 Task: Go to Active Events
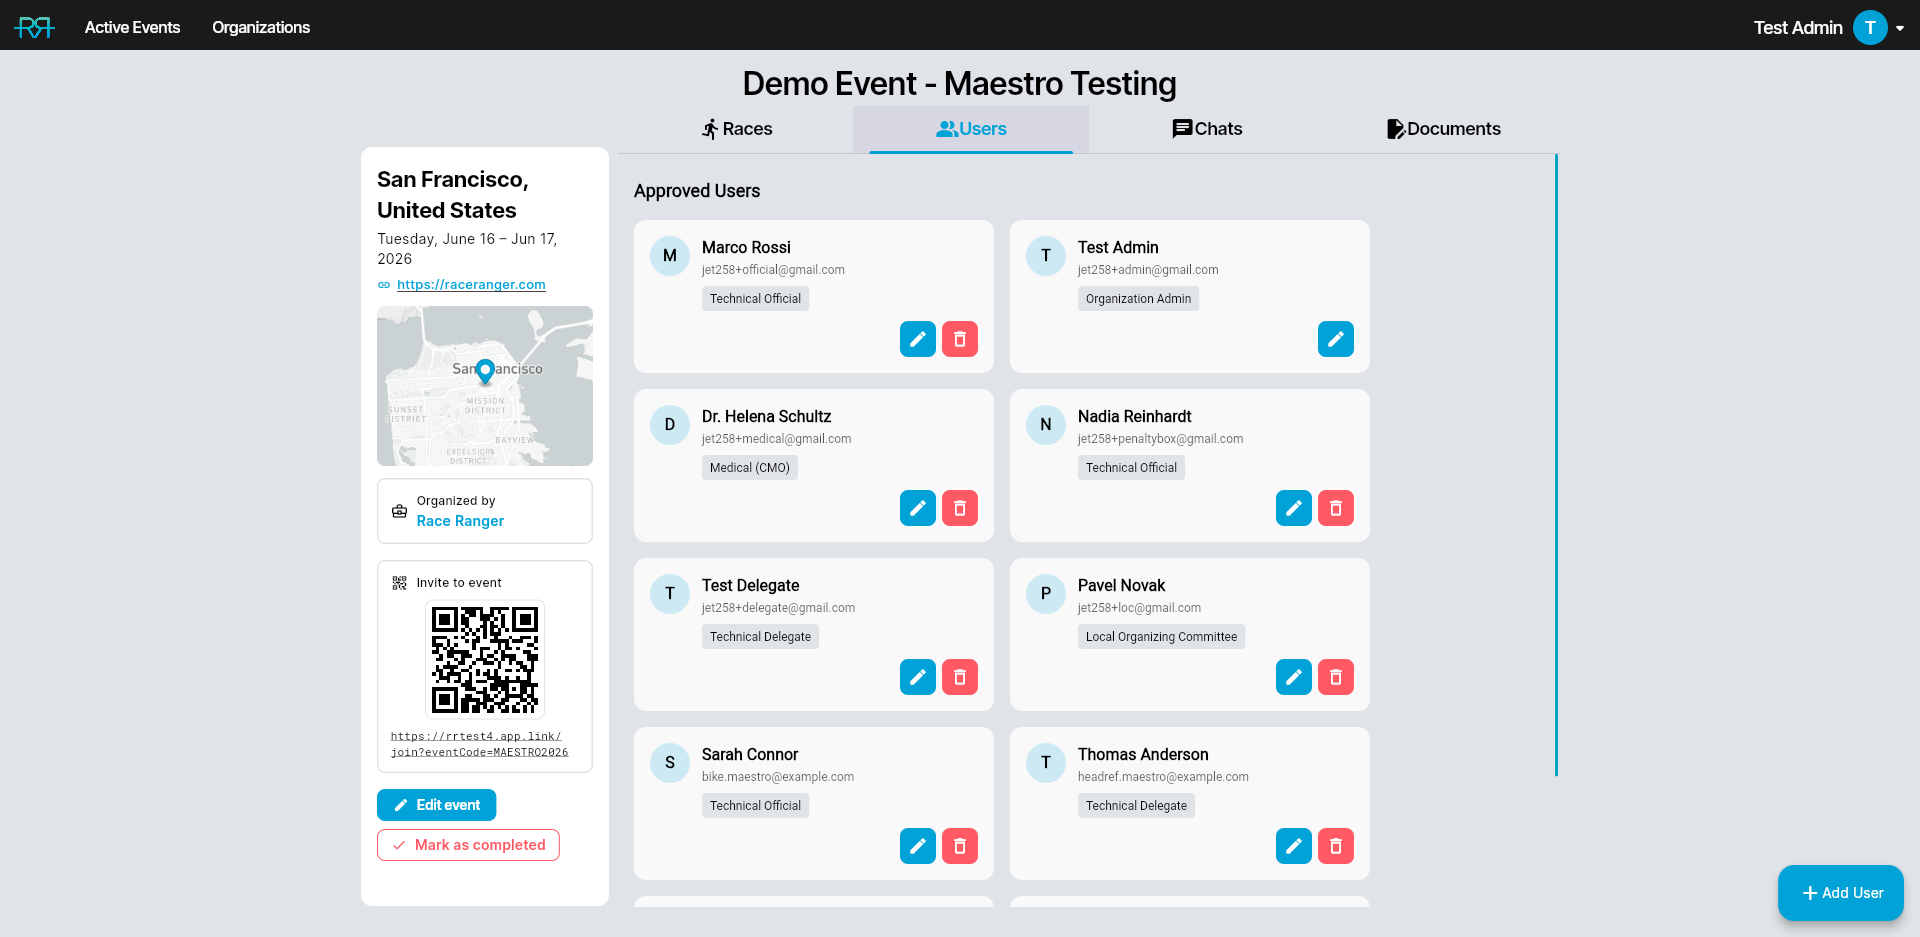coord(132,27)
